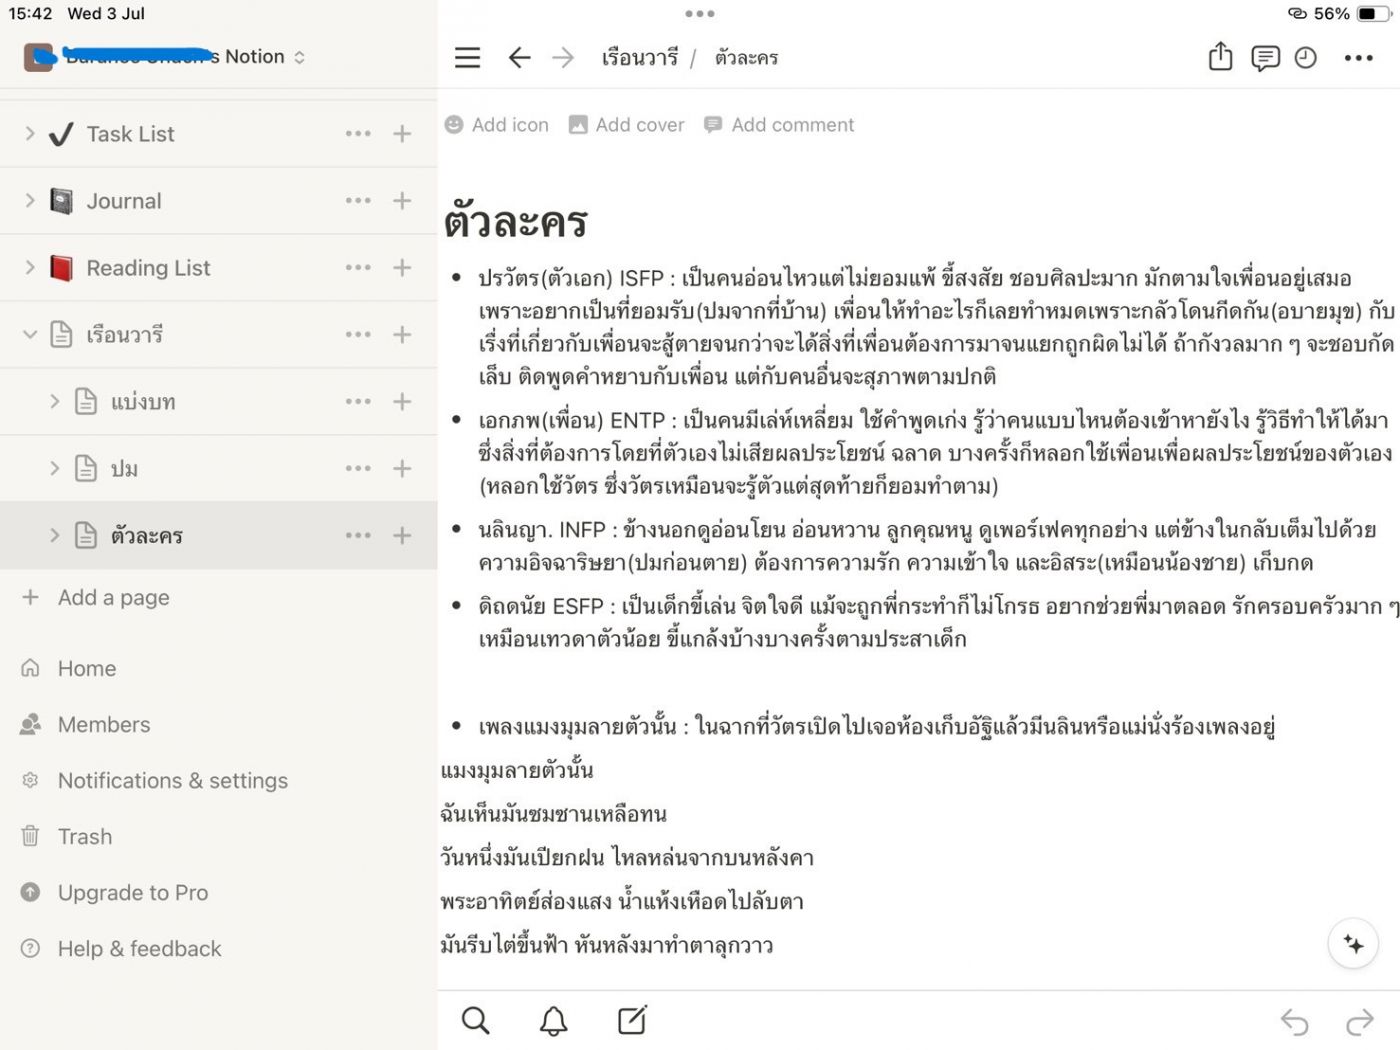The width and height of the screenshot is (1400, 1050).
Task: Open notifications bell in bottom bar
Action: pyautogui.click(x=553, y=1021)
